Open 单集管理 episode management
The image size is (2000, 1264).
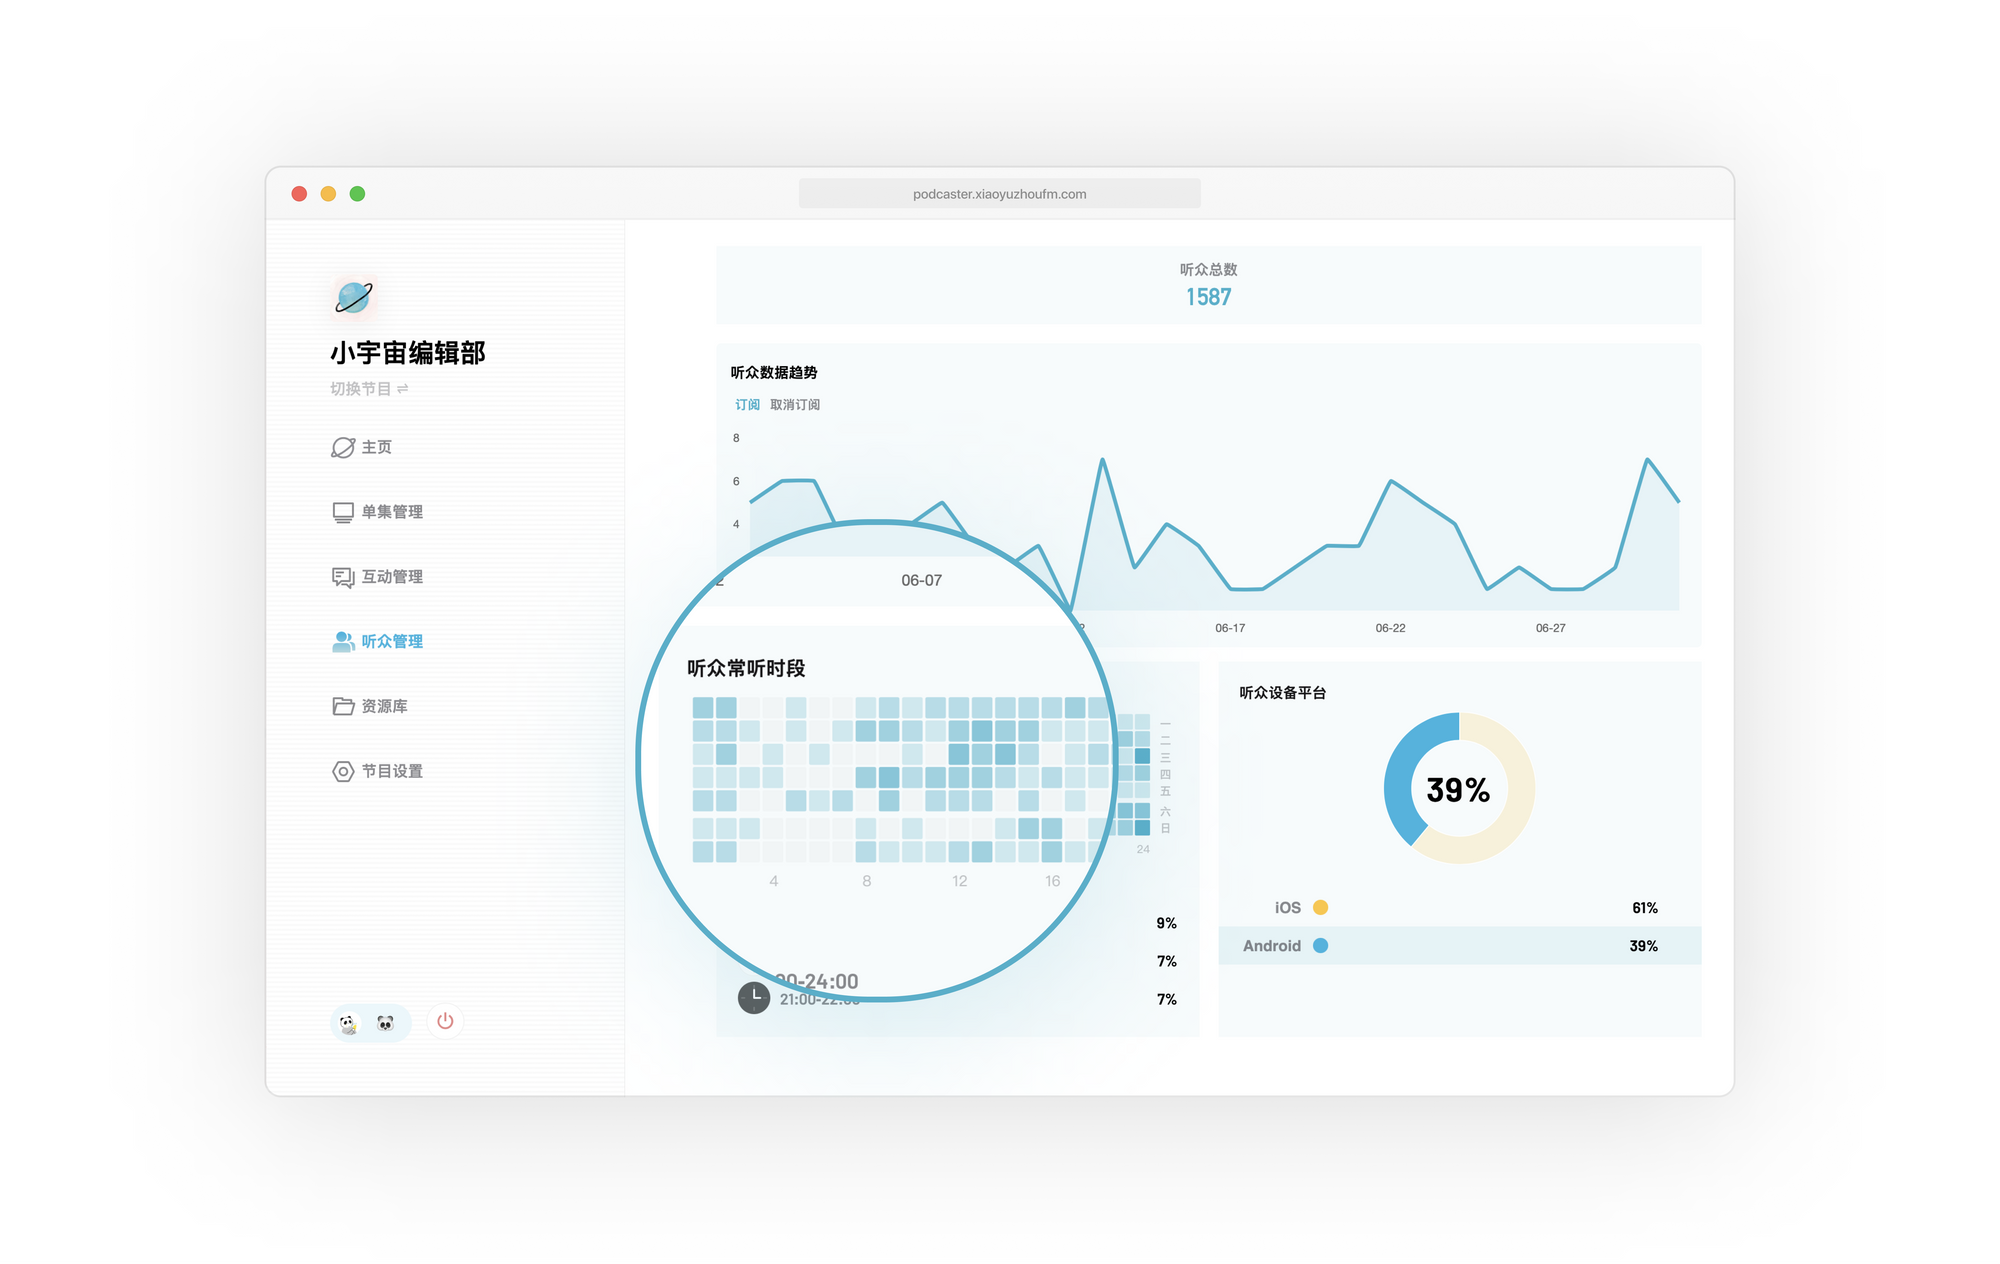[x=377, y=512]
